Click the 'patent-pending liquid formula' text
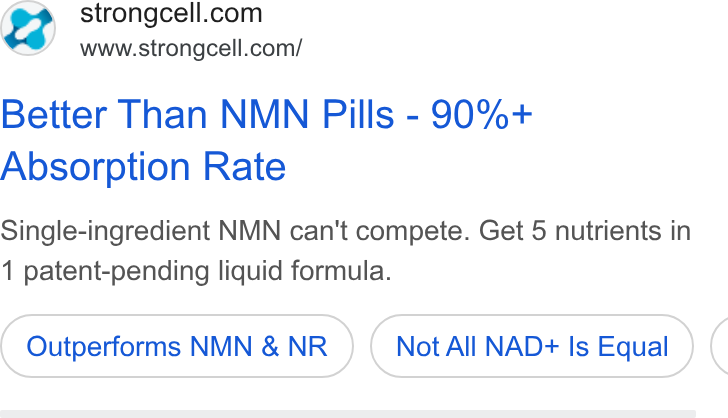 click(208, 271)
